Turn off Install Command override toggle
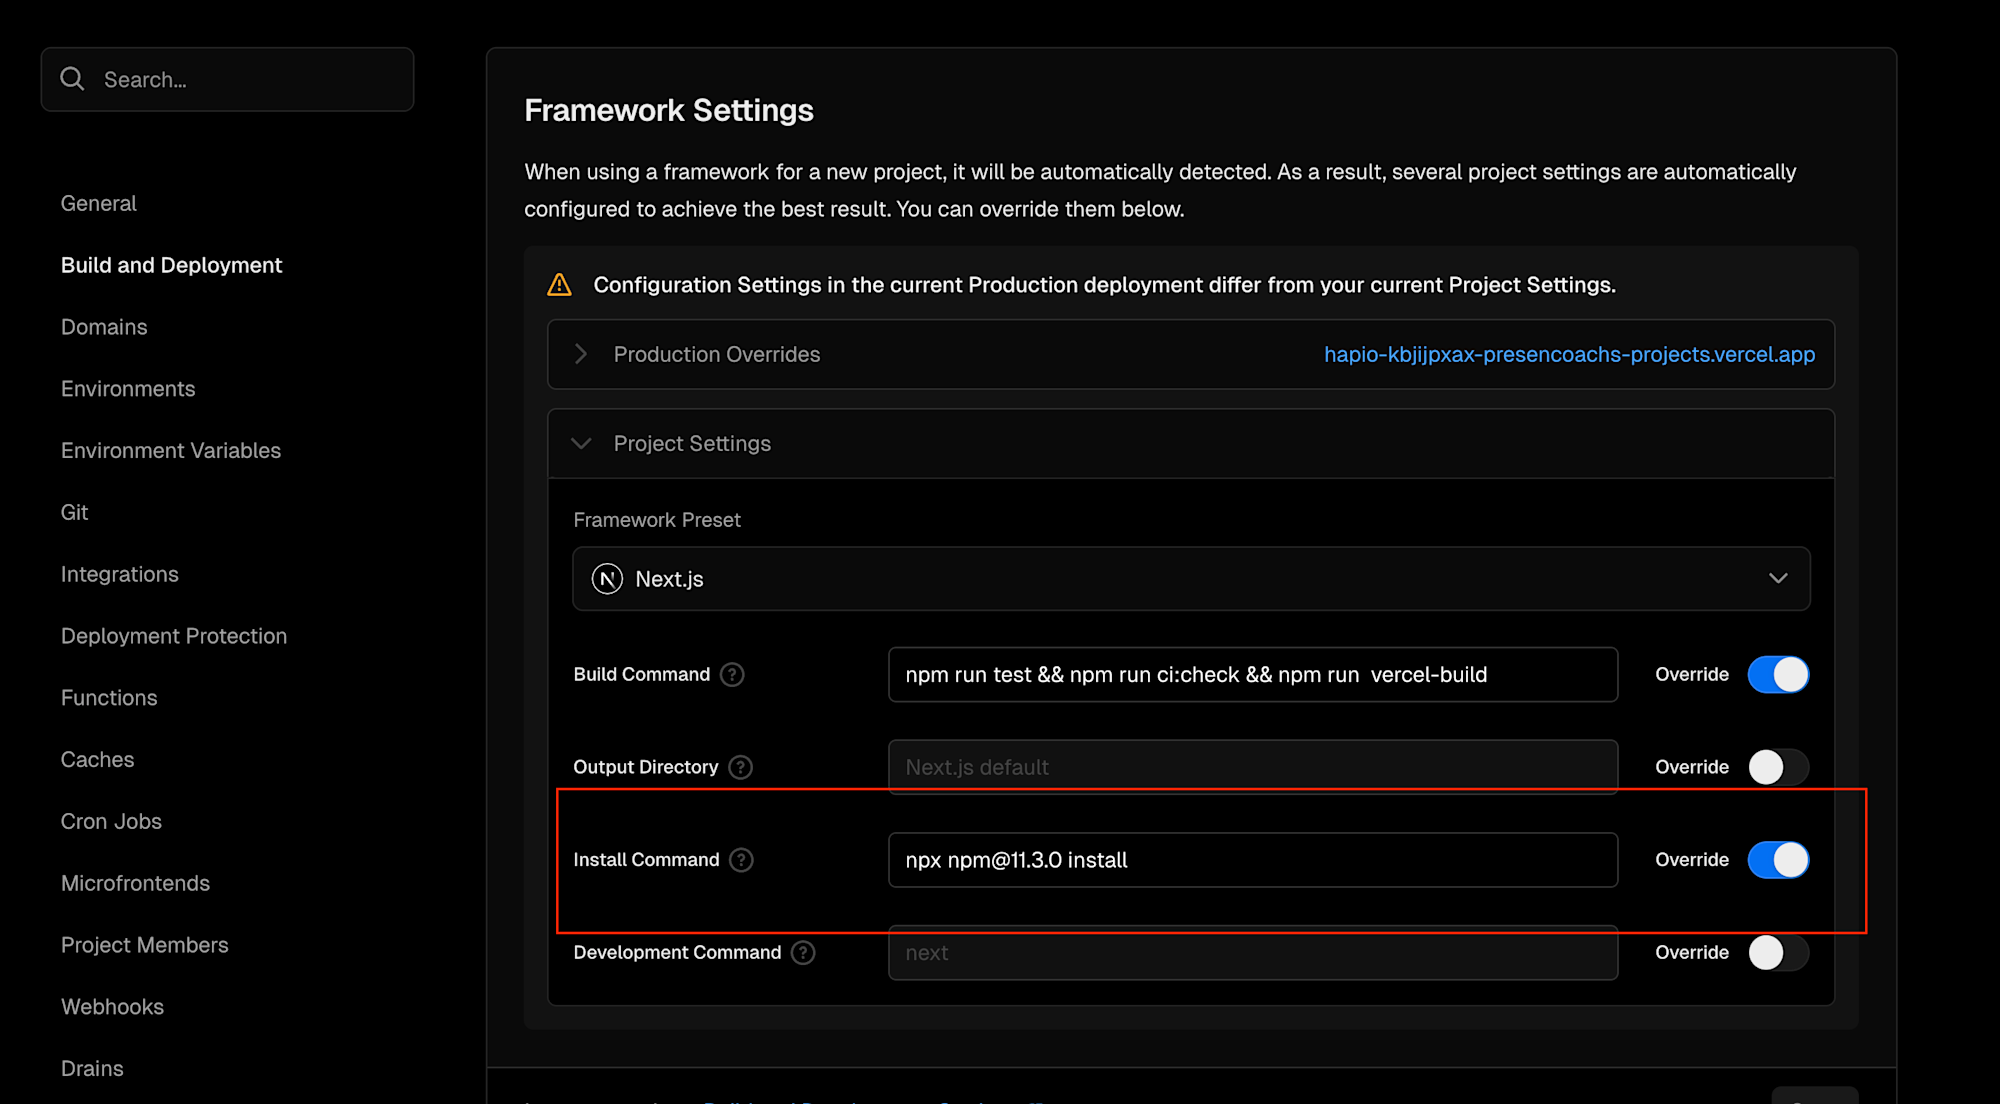The width and height of the screenshot is (2000, 1104). (x=1778, y=860)
